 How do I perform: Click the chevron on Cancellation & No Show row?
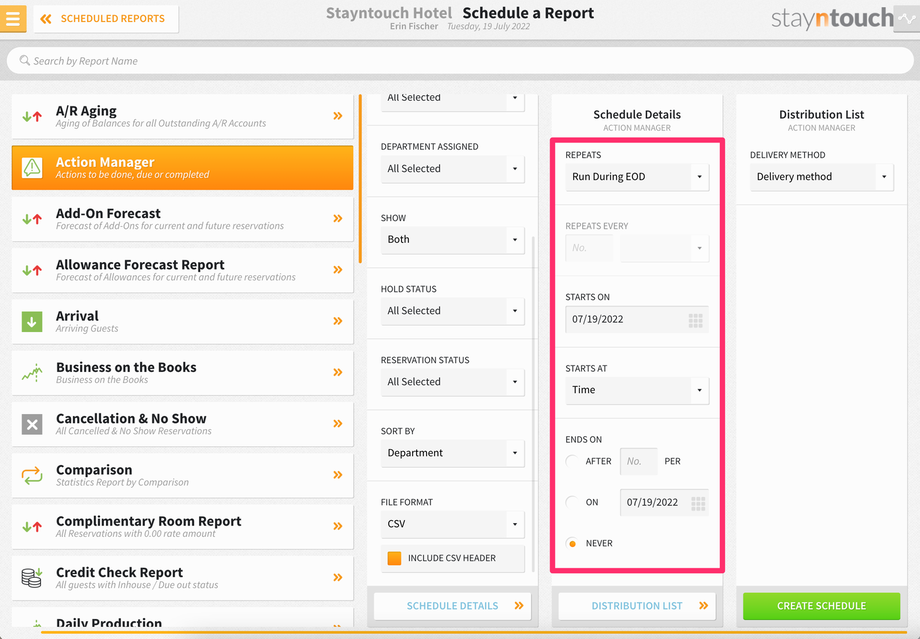[337, 424]
